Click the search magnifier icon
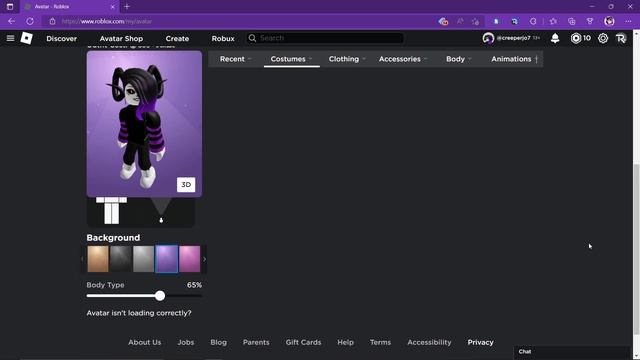The width and height of the screenshot is (640, 360). pyautogui.click(x=252, y=38)
